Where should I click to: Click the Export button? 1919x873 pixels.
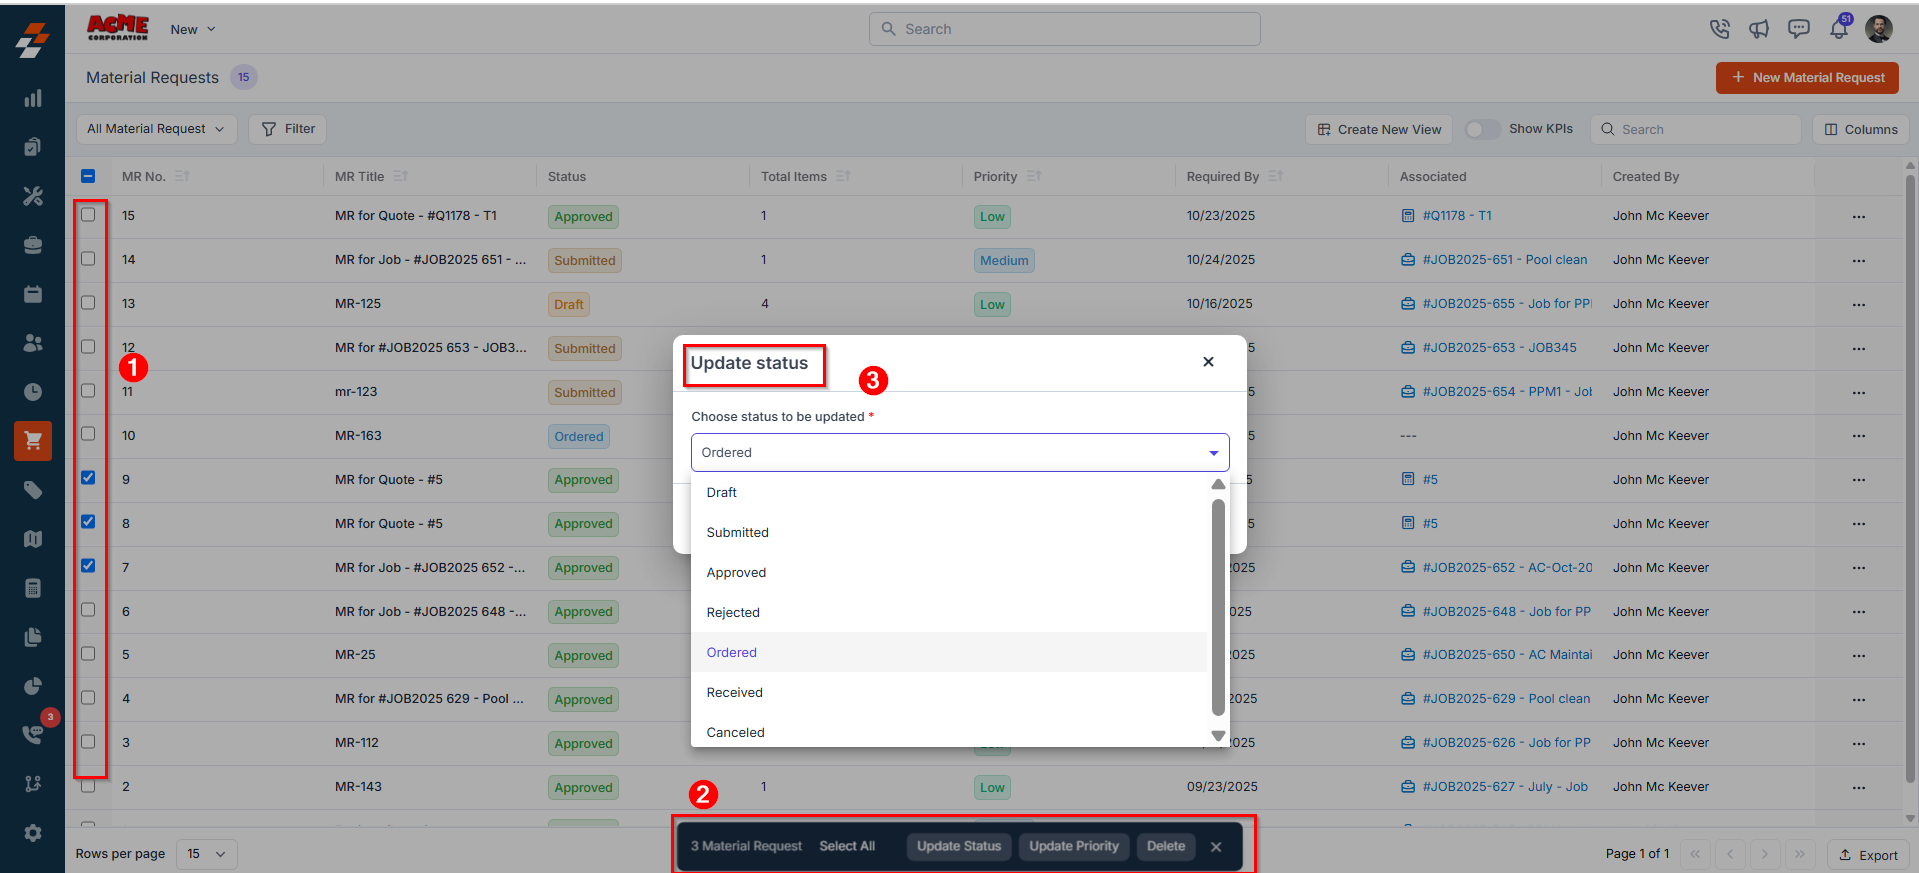pos(1868,855)
